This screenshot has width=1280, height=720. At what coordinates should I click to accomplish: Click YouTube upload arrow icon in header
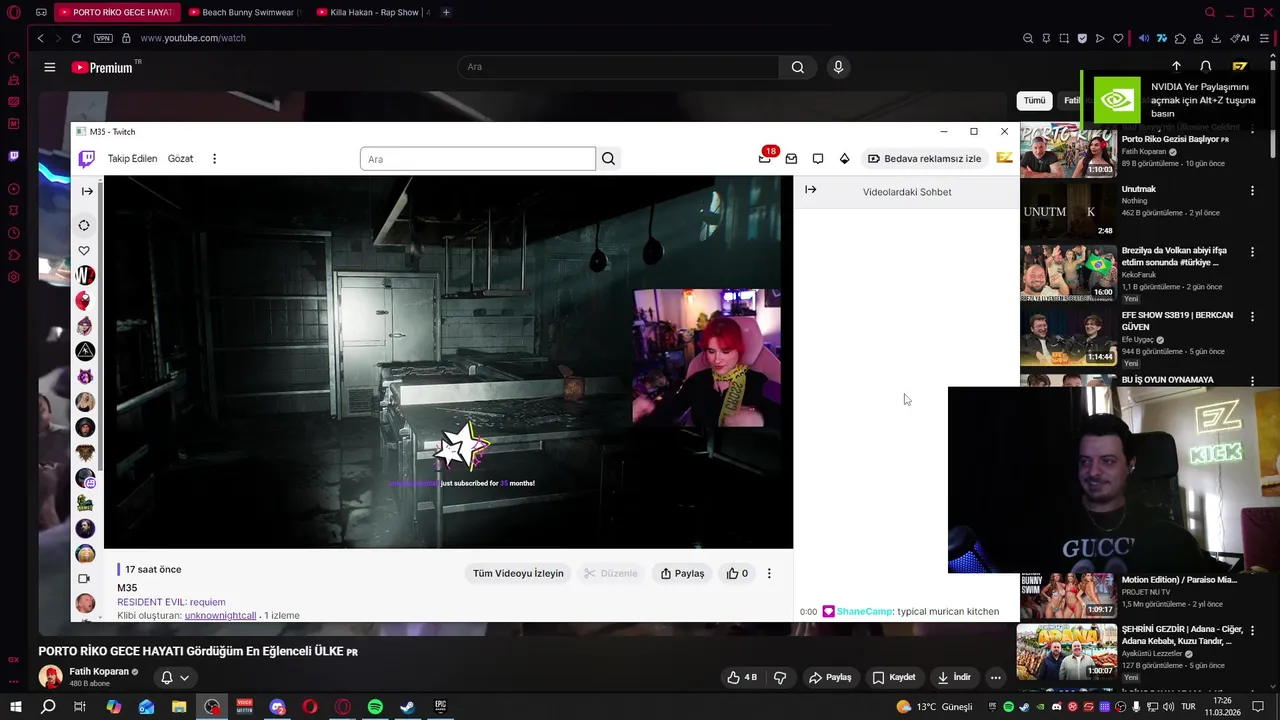coord(1176,67)
